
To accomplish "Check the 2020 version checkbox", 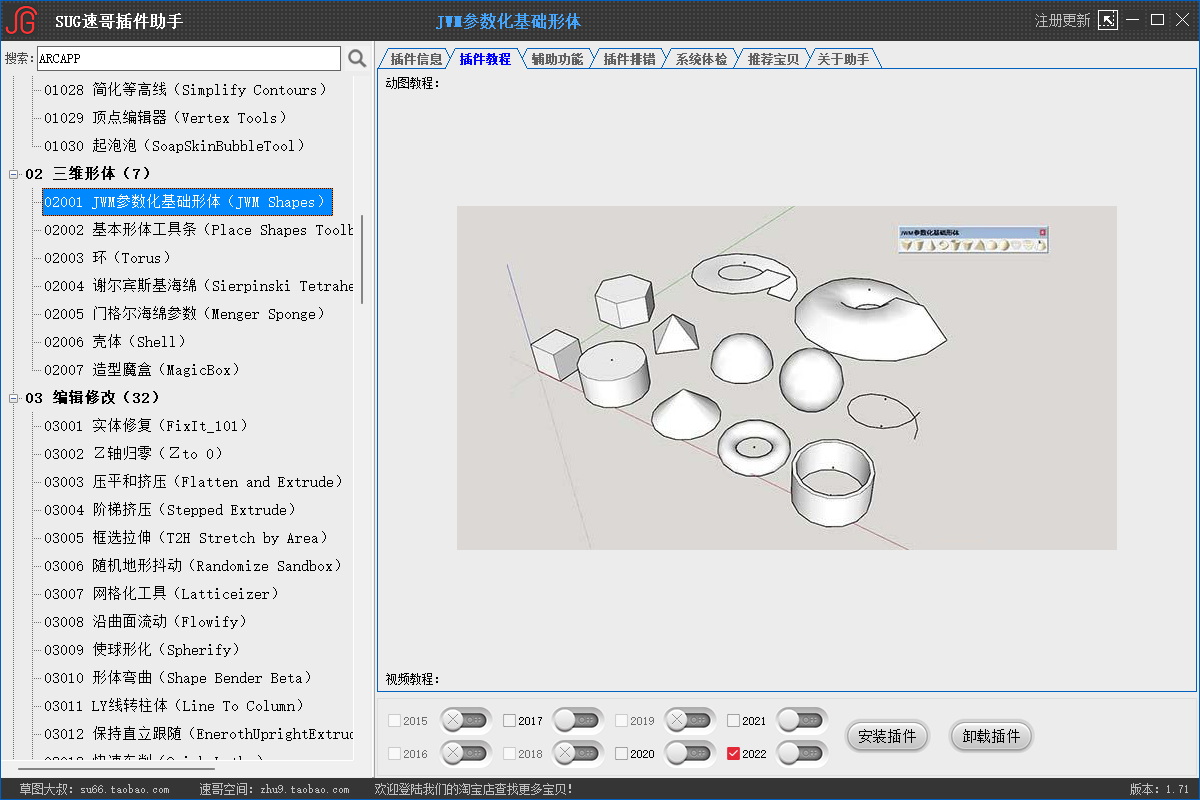I will point(621,754).
